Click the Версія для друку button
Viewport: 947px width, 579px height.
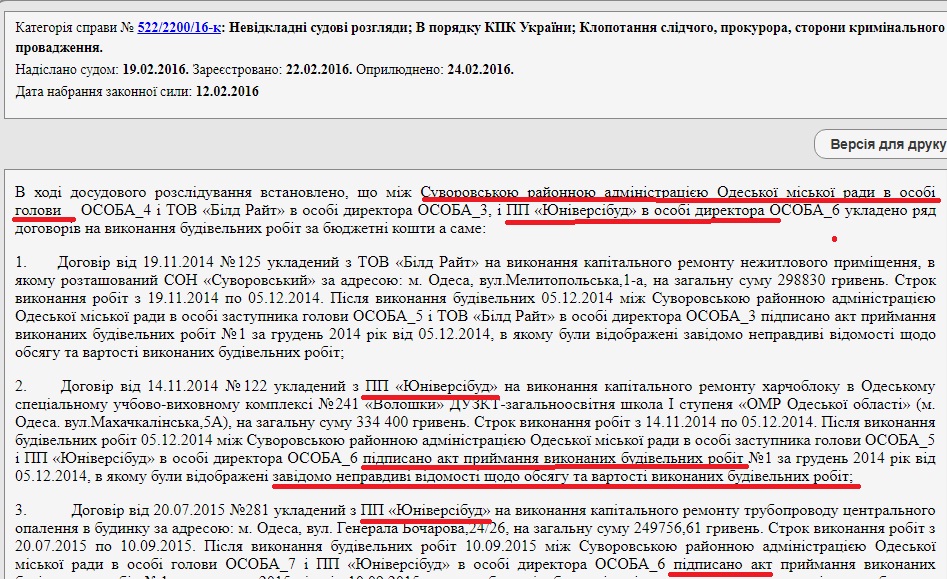click(886, 145)
